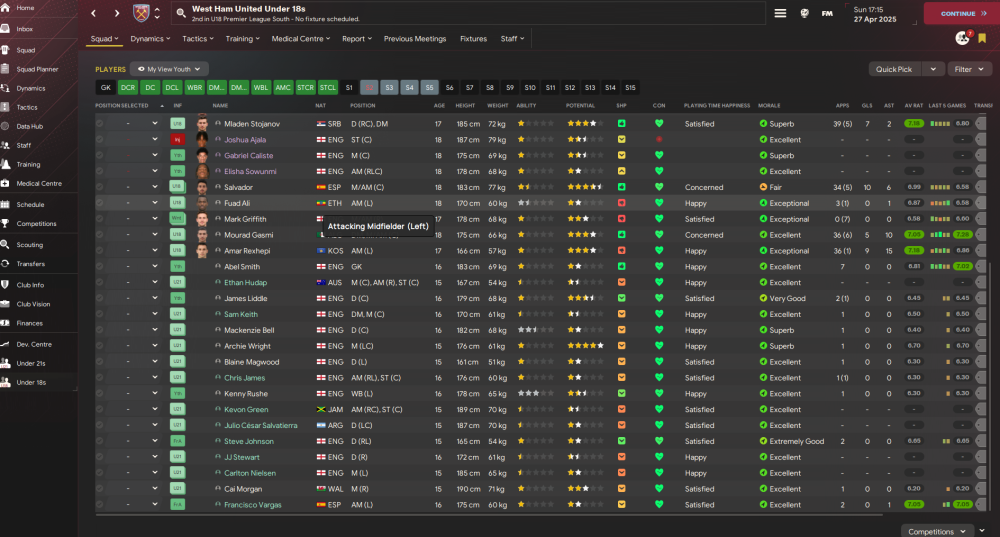
Task: Tick the selection circle for Mladen Stojanov
Action: click(x=99, y=123)
